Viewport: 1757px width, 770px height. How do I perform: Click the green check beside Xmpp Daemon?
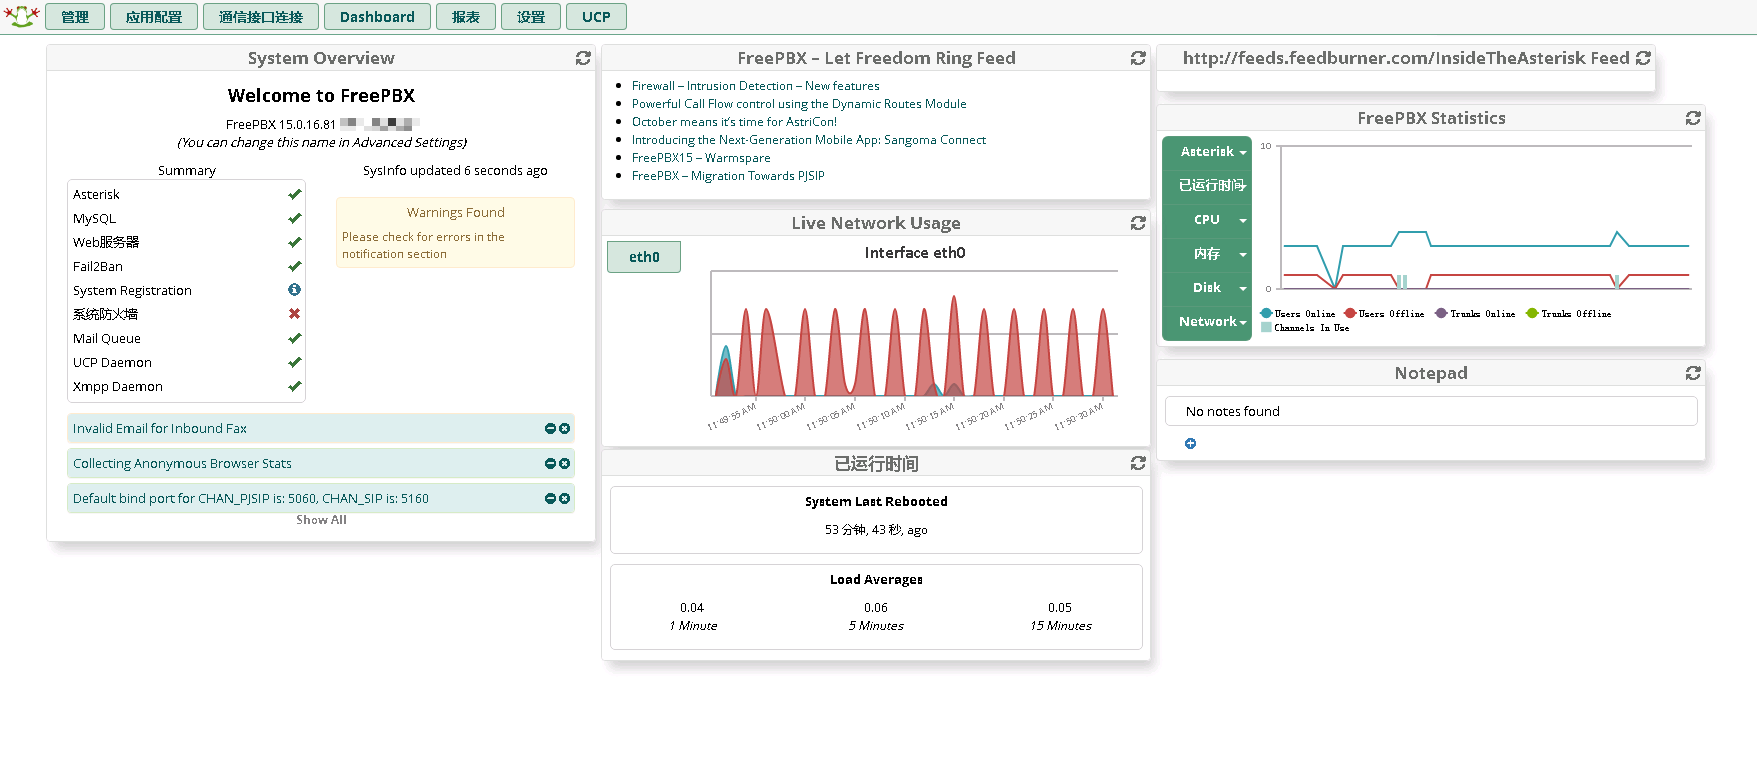point(294,386)
